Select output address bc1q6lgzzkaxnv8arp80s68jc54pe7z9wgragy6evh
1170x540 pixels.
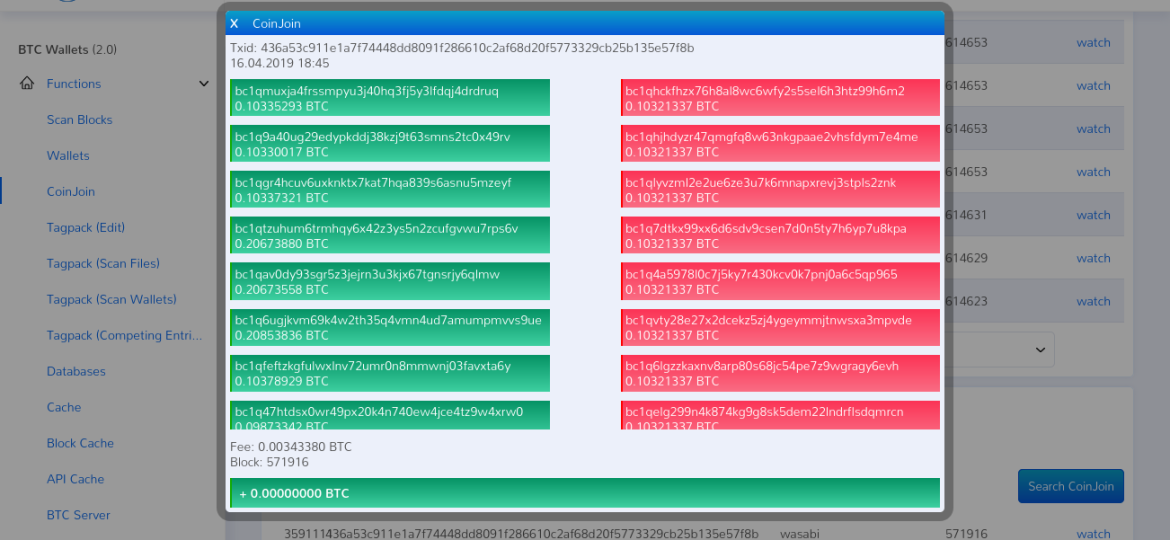pos(780,373)
